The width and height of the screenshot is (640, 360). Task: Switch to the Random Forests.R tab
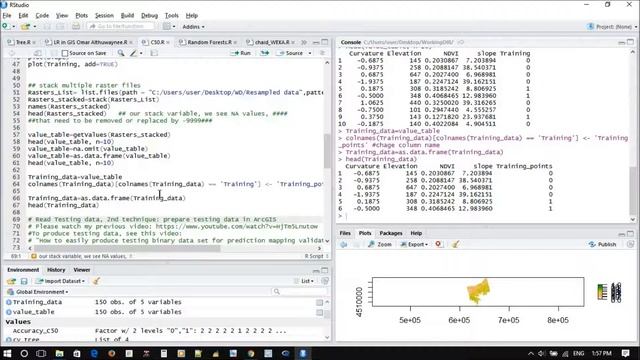[208, 42]
